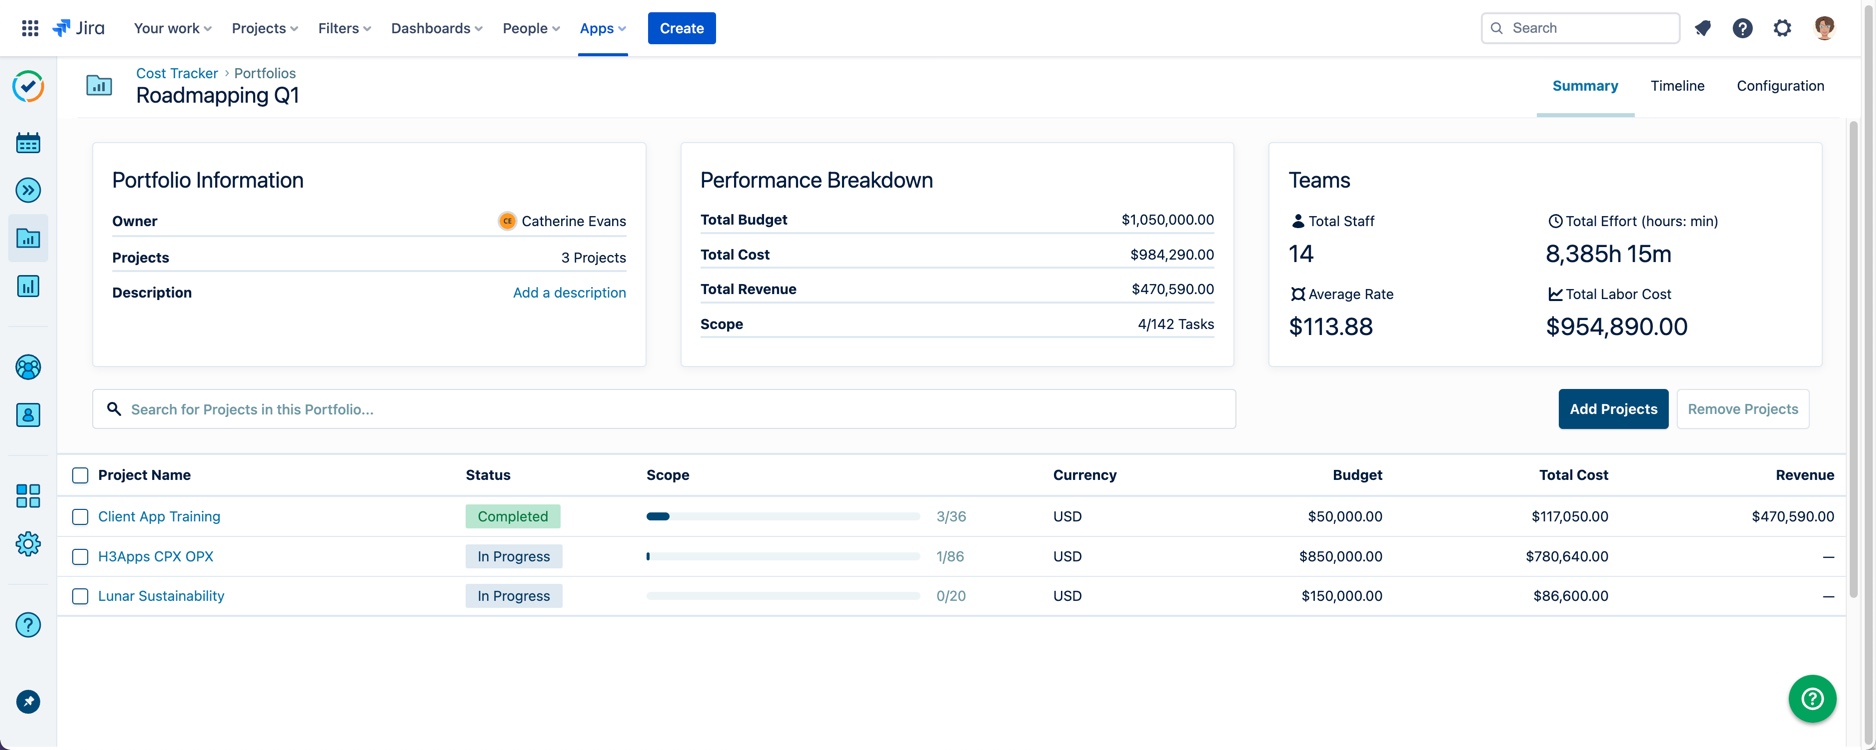1876x750 pixels.
Task: Click the green floating help button
Action: 1813,699
